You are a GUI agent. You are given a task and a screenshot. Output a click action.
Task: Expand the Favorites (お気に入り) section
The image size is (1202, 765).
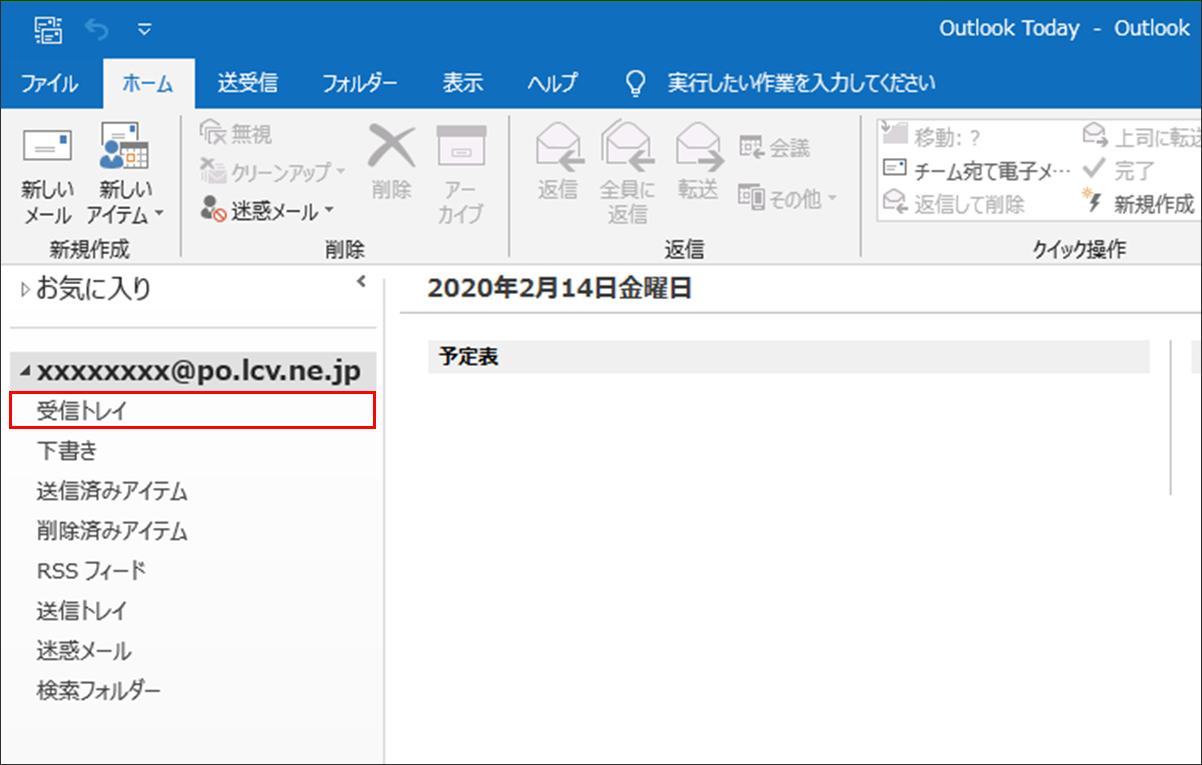[26, 289]
